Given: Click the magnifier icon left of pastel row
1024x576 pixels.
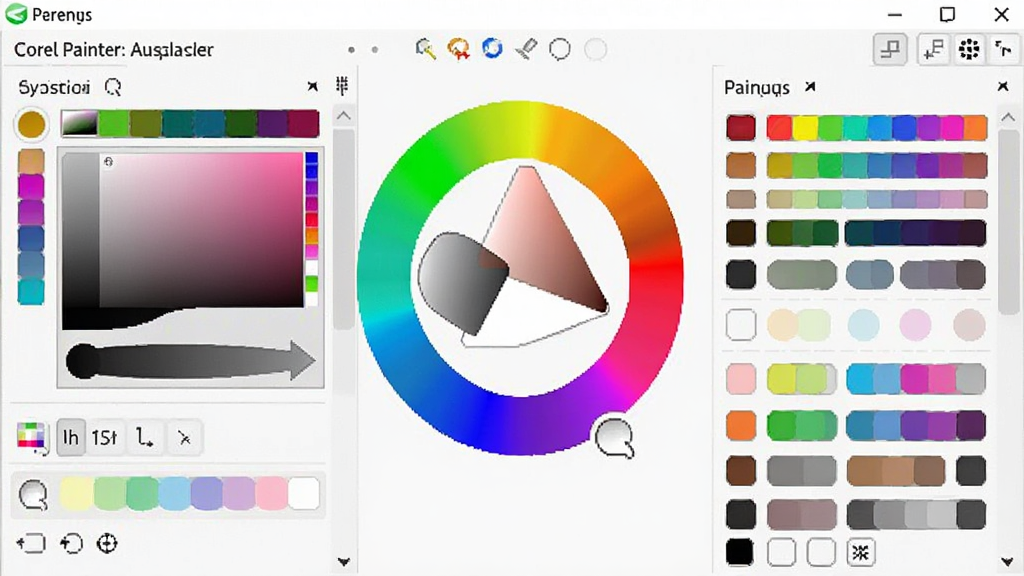Looking at the screenshot, I should click(x=33, y=494).
